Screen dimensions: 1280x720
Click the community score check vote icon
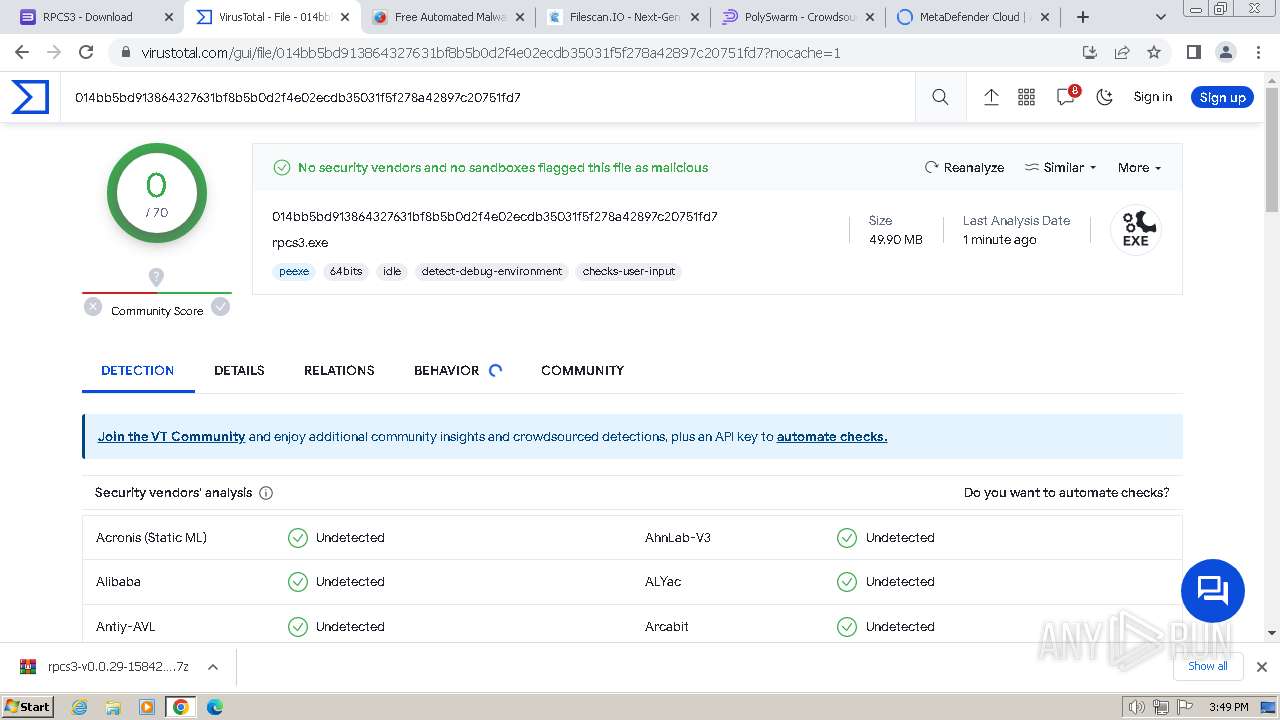click(x=221, y=307)
